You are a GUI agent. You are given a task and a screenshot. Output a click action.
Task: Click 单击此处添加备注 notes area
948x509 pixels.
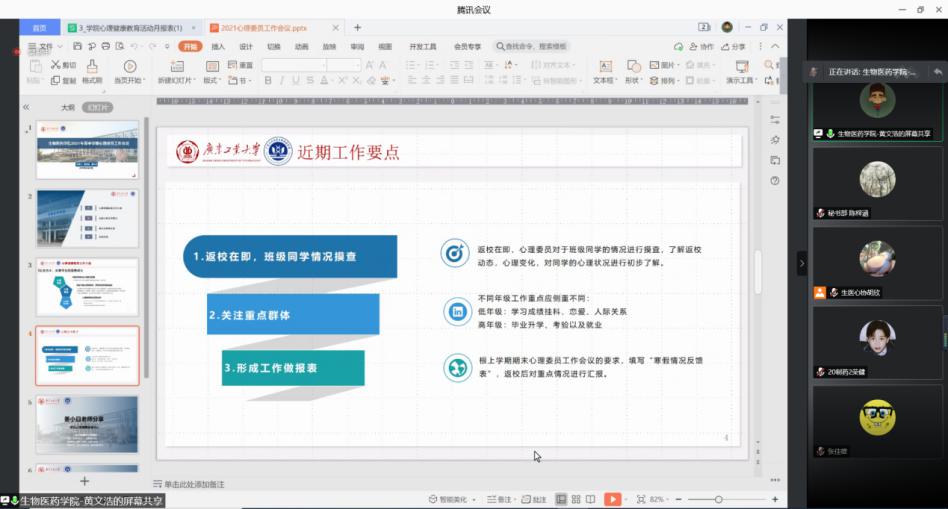tap(194, 484)
